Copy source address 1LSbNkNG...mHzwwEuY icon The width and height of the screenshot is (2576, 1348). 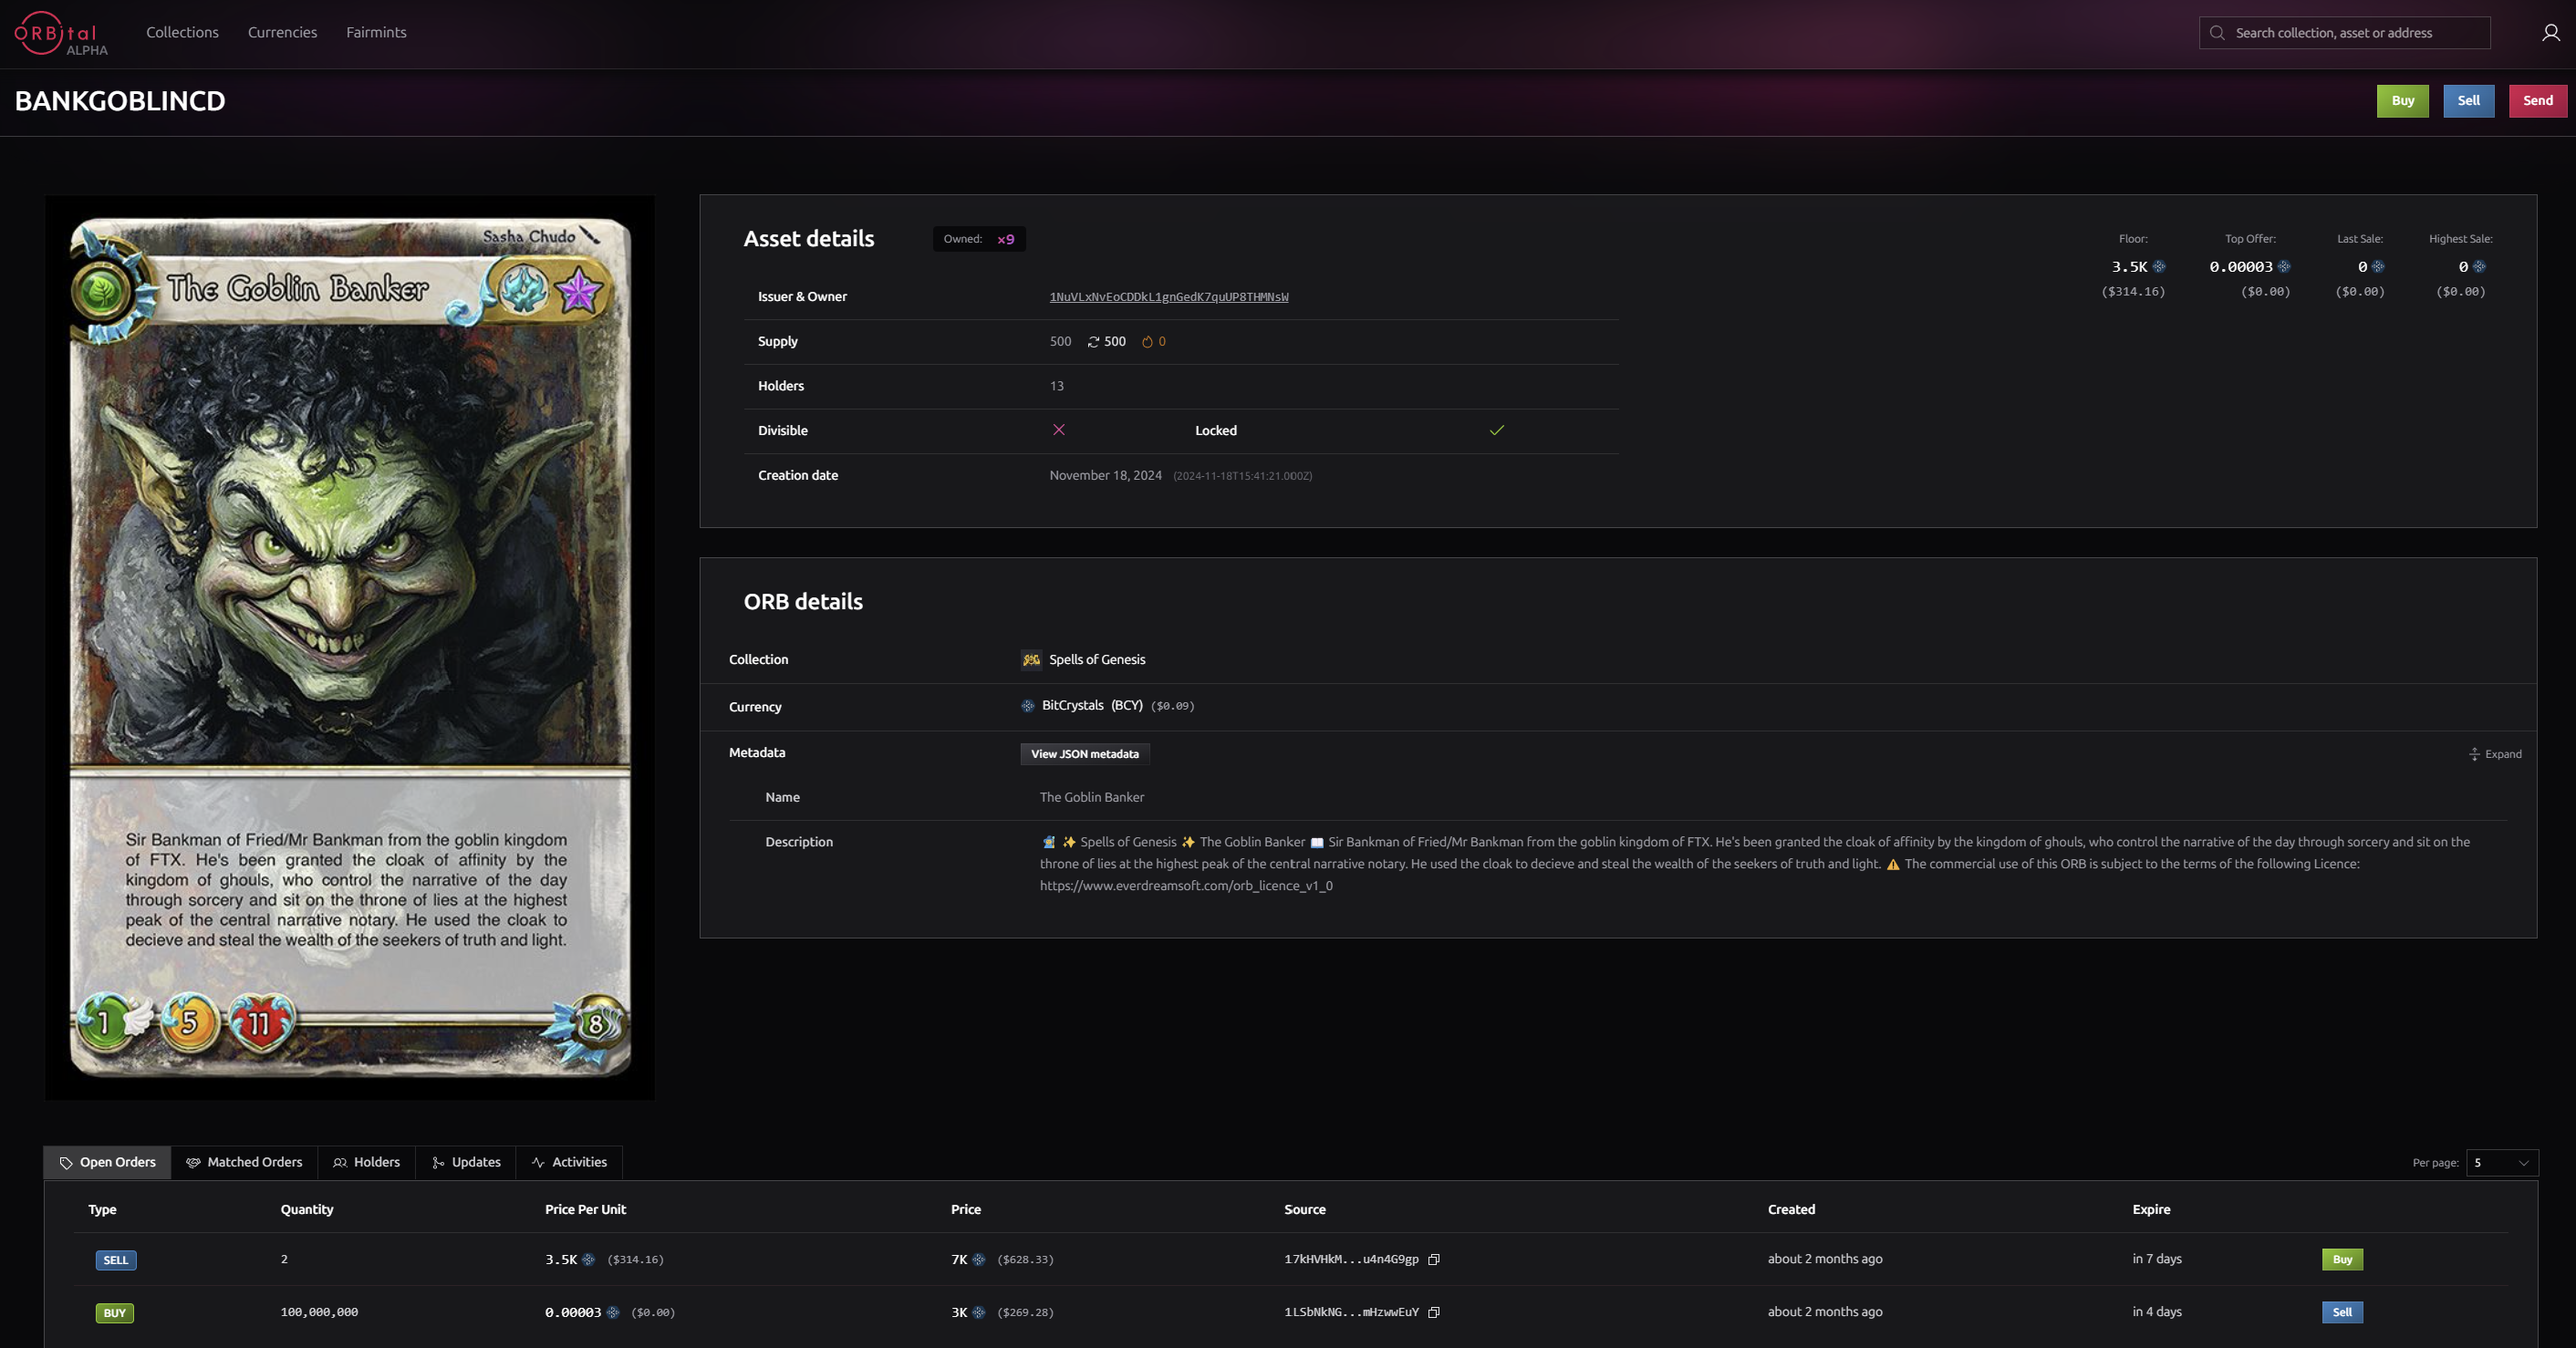click(x=1434, y=1312)
